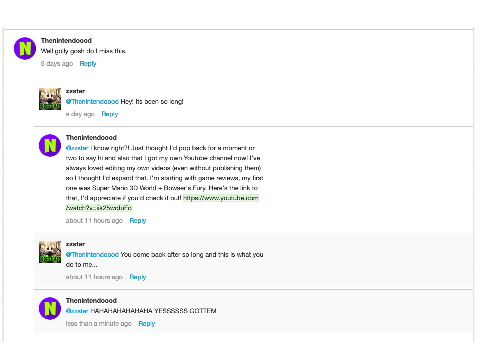Click TheNintendoood avatar on HAHAHA comment
Viewport: 480px width, 360px height.
click(x=50, y=308)
